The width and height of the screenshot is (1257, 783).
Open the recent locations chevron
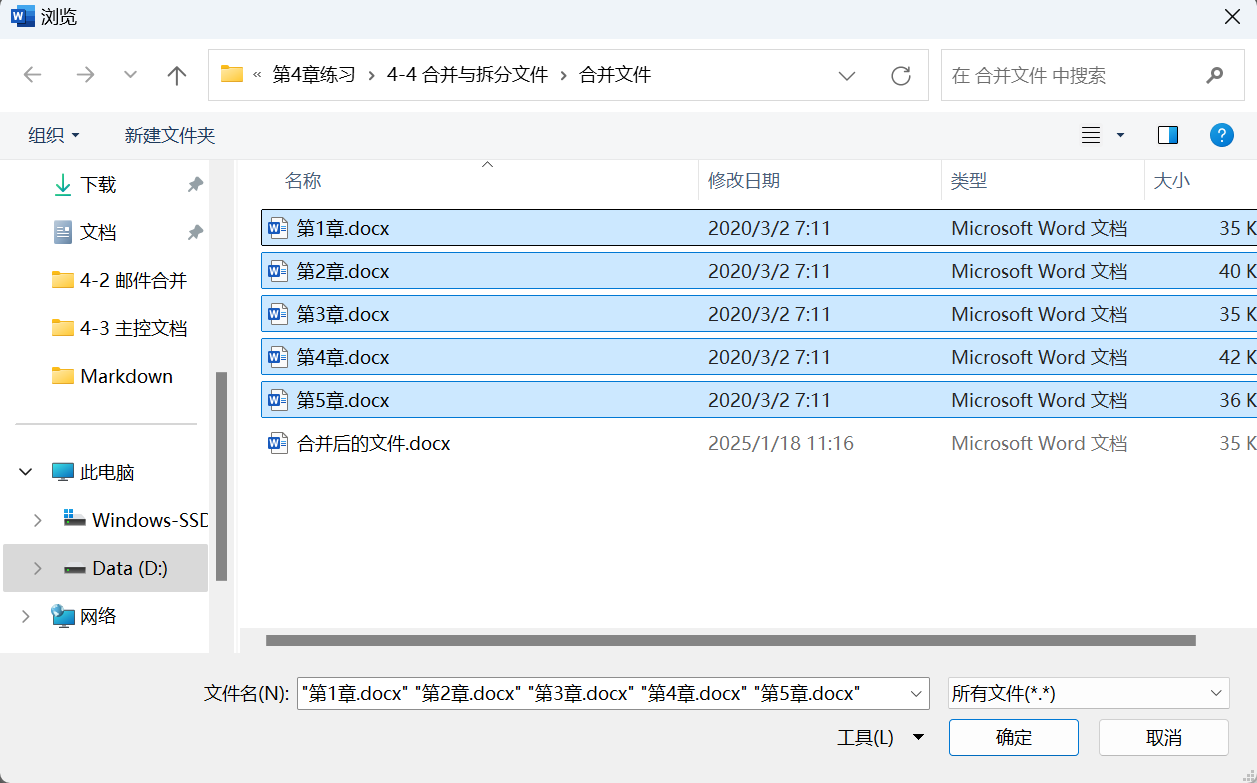pos(130,75)
